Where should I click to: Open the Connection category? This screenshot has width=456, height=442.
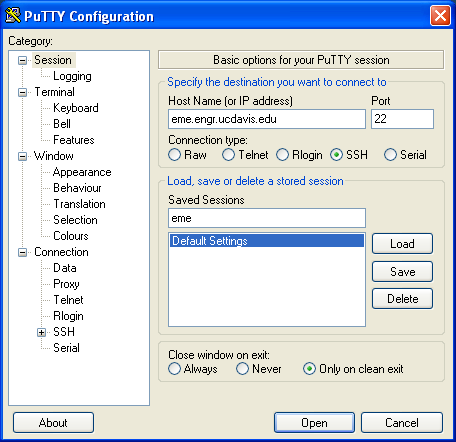pyautogui.click(x=61, y=252)
